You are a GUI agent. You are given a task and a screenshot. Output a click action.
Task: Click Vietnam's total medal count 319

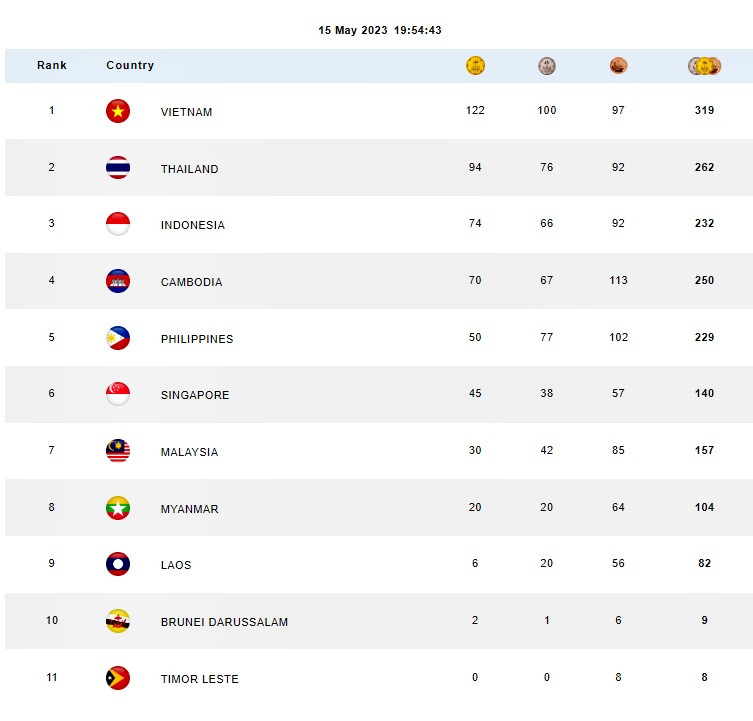pos(704,110)
